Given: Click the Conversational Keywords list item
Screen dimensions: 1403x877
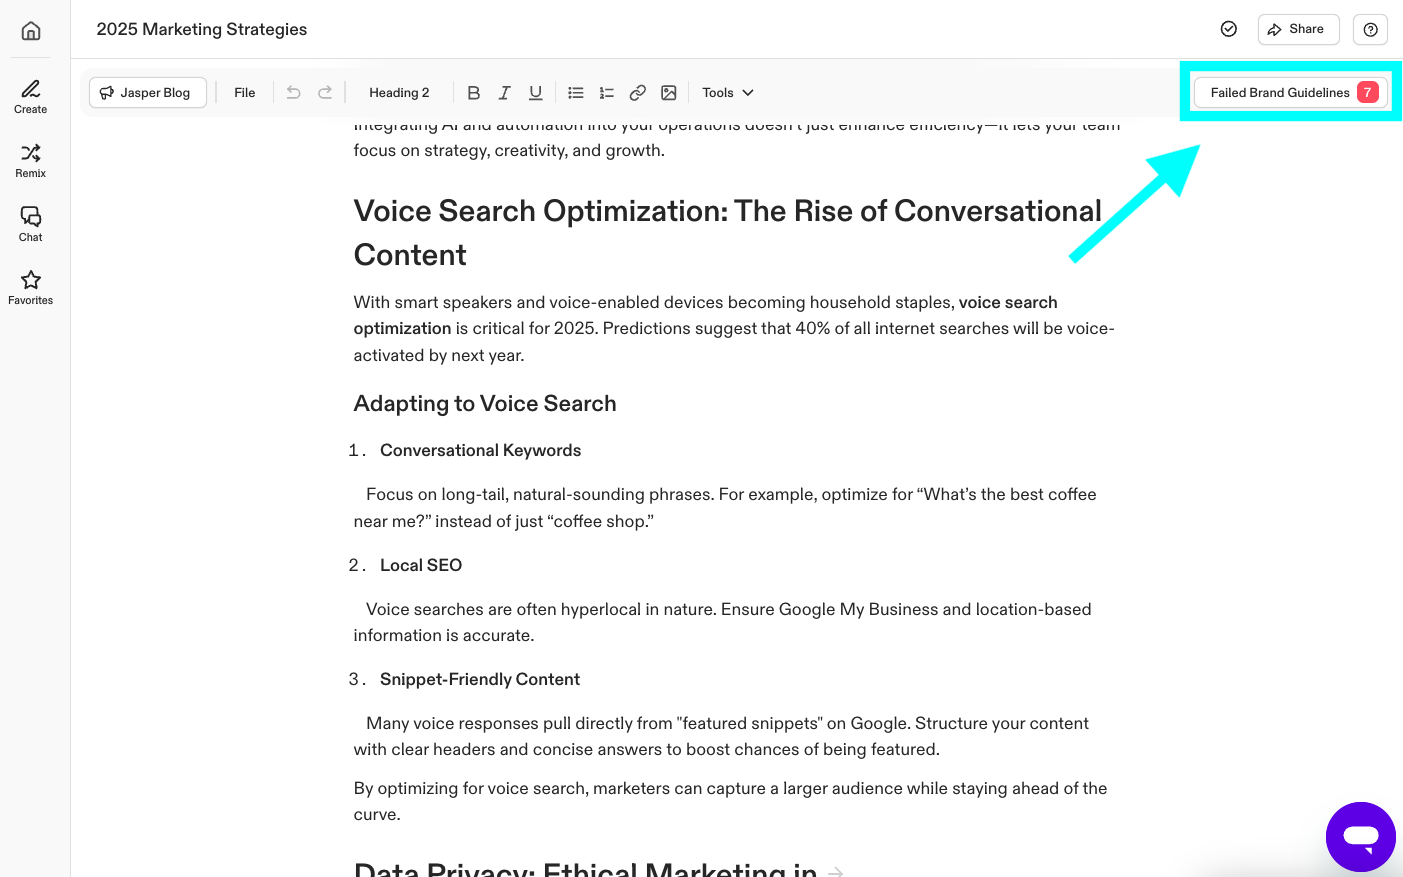Looking at the screenshot, I should [480, 450].
